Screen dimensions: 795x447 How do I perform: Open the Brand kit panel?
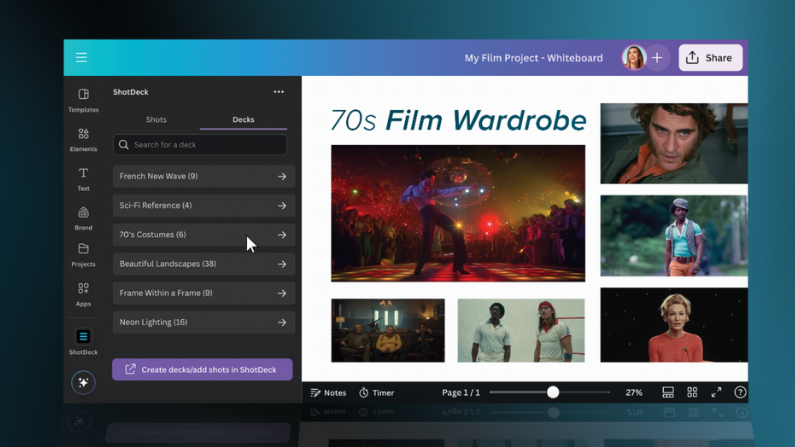[84, 218]
